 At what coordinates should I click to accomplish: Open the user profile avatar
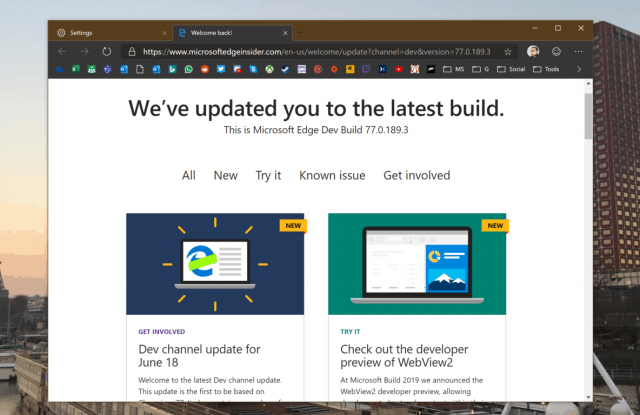tap(533, 51)
